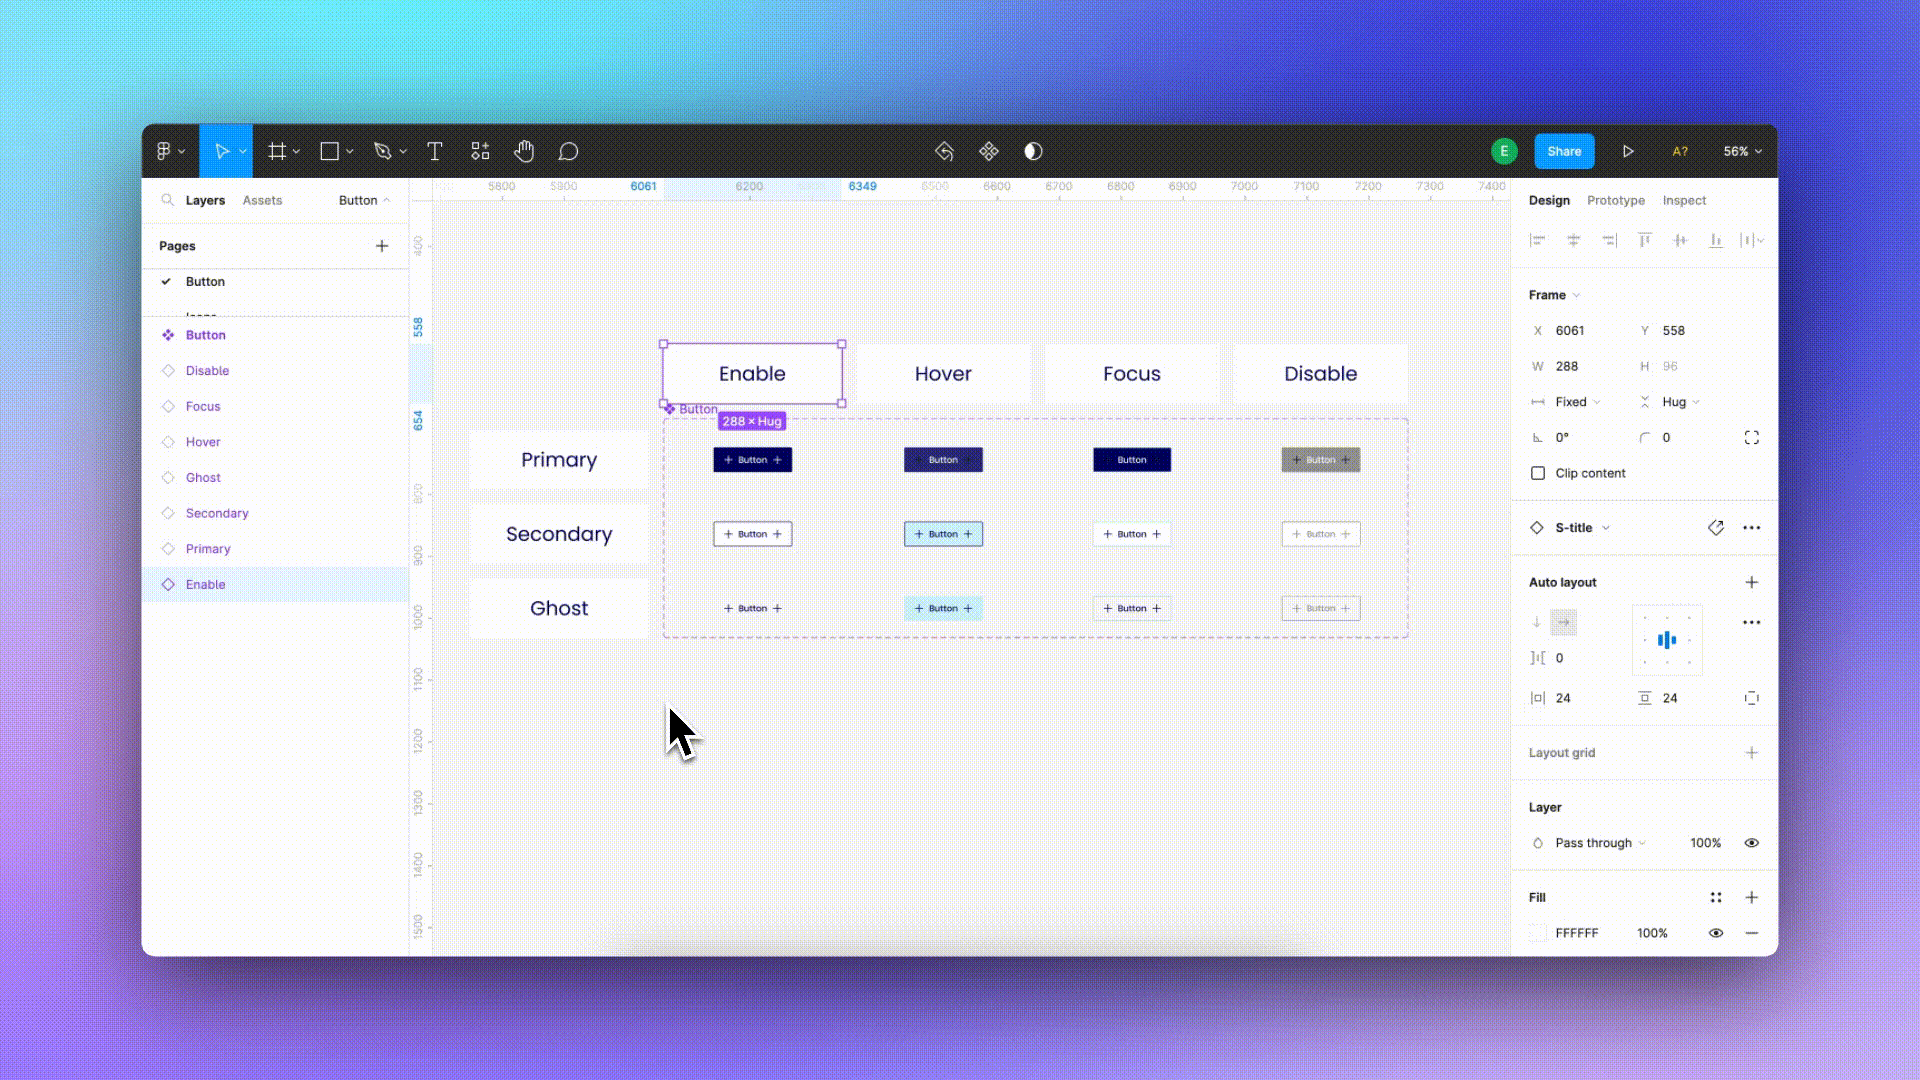Open the 56% zoom dropdown
1920x1080 pixels.
[1742, 151]
